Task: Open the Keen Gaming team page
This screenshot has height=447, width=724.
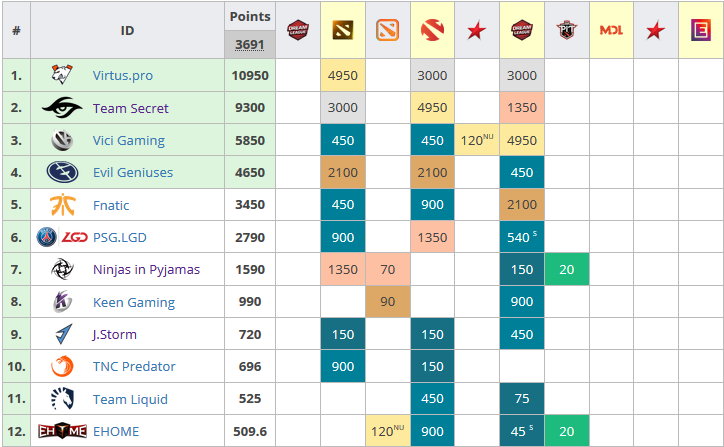Action: click(x=133, y=302)
